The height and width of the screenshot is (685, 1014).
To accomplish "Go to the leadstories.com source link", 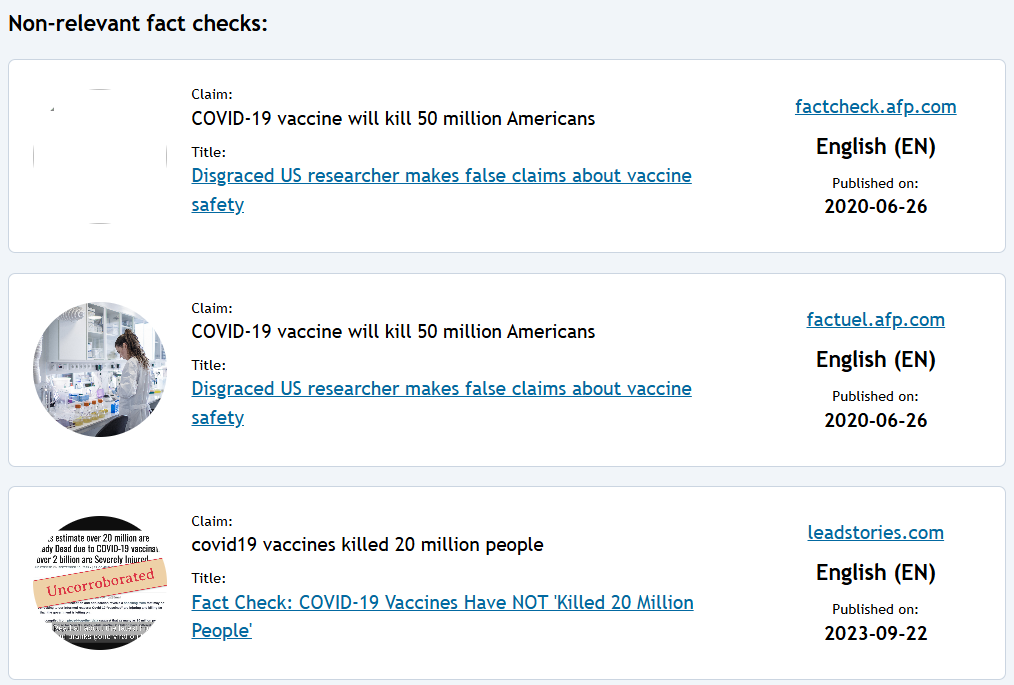I will [875, 533].
